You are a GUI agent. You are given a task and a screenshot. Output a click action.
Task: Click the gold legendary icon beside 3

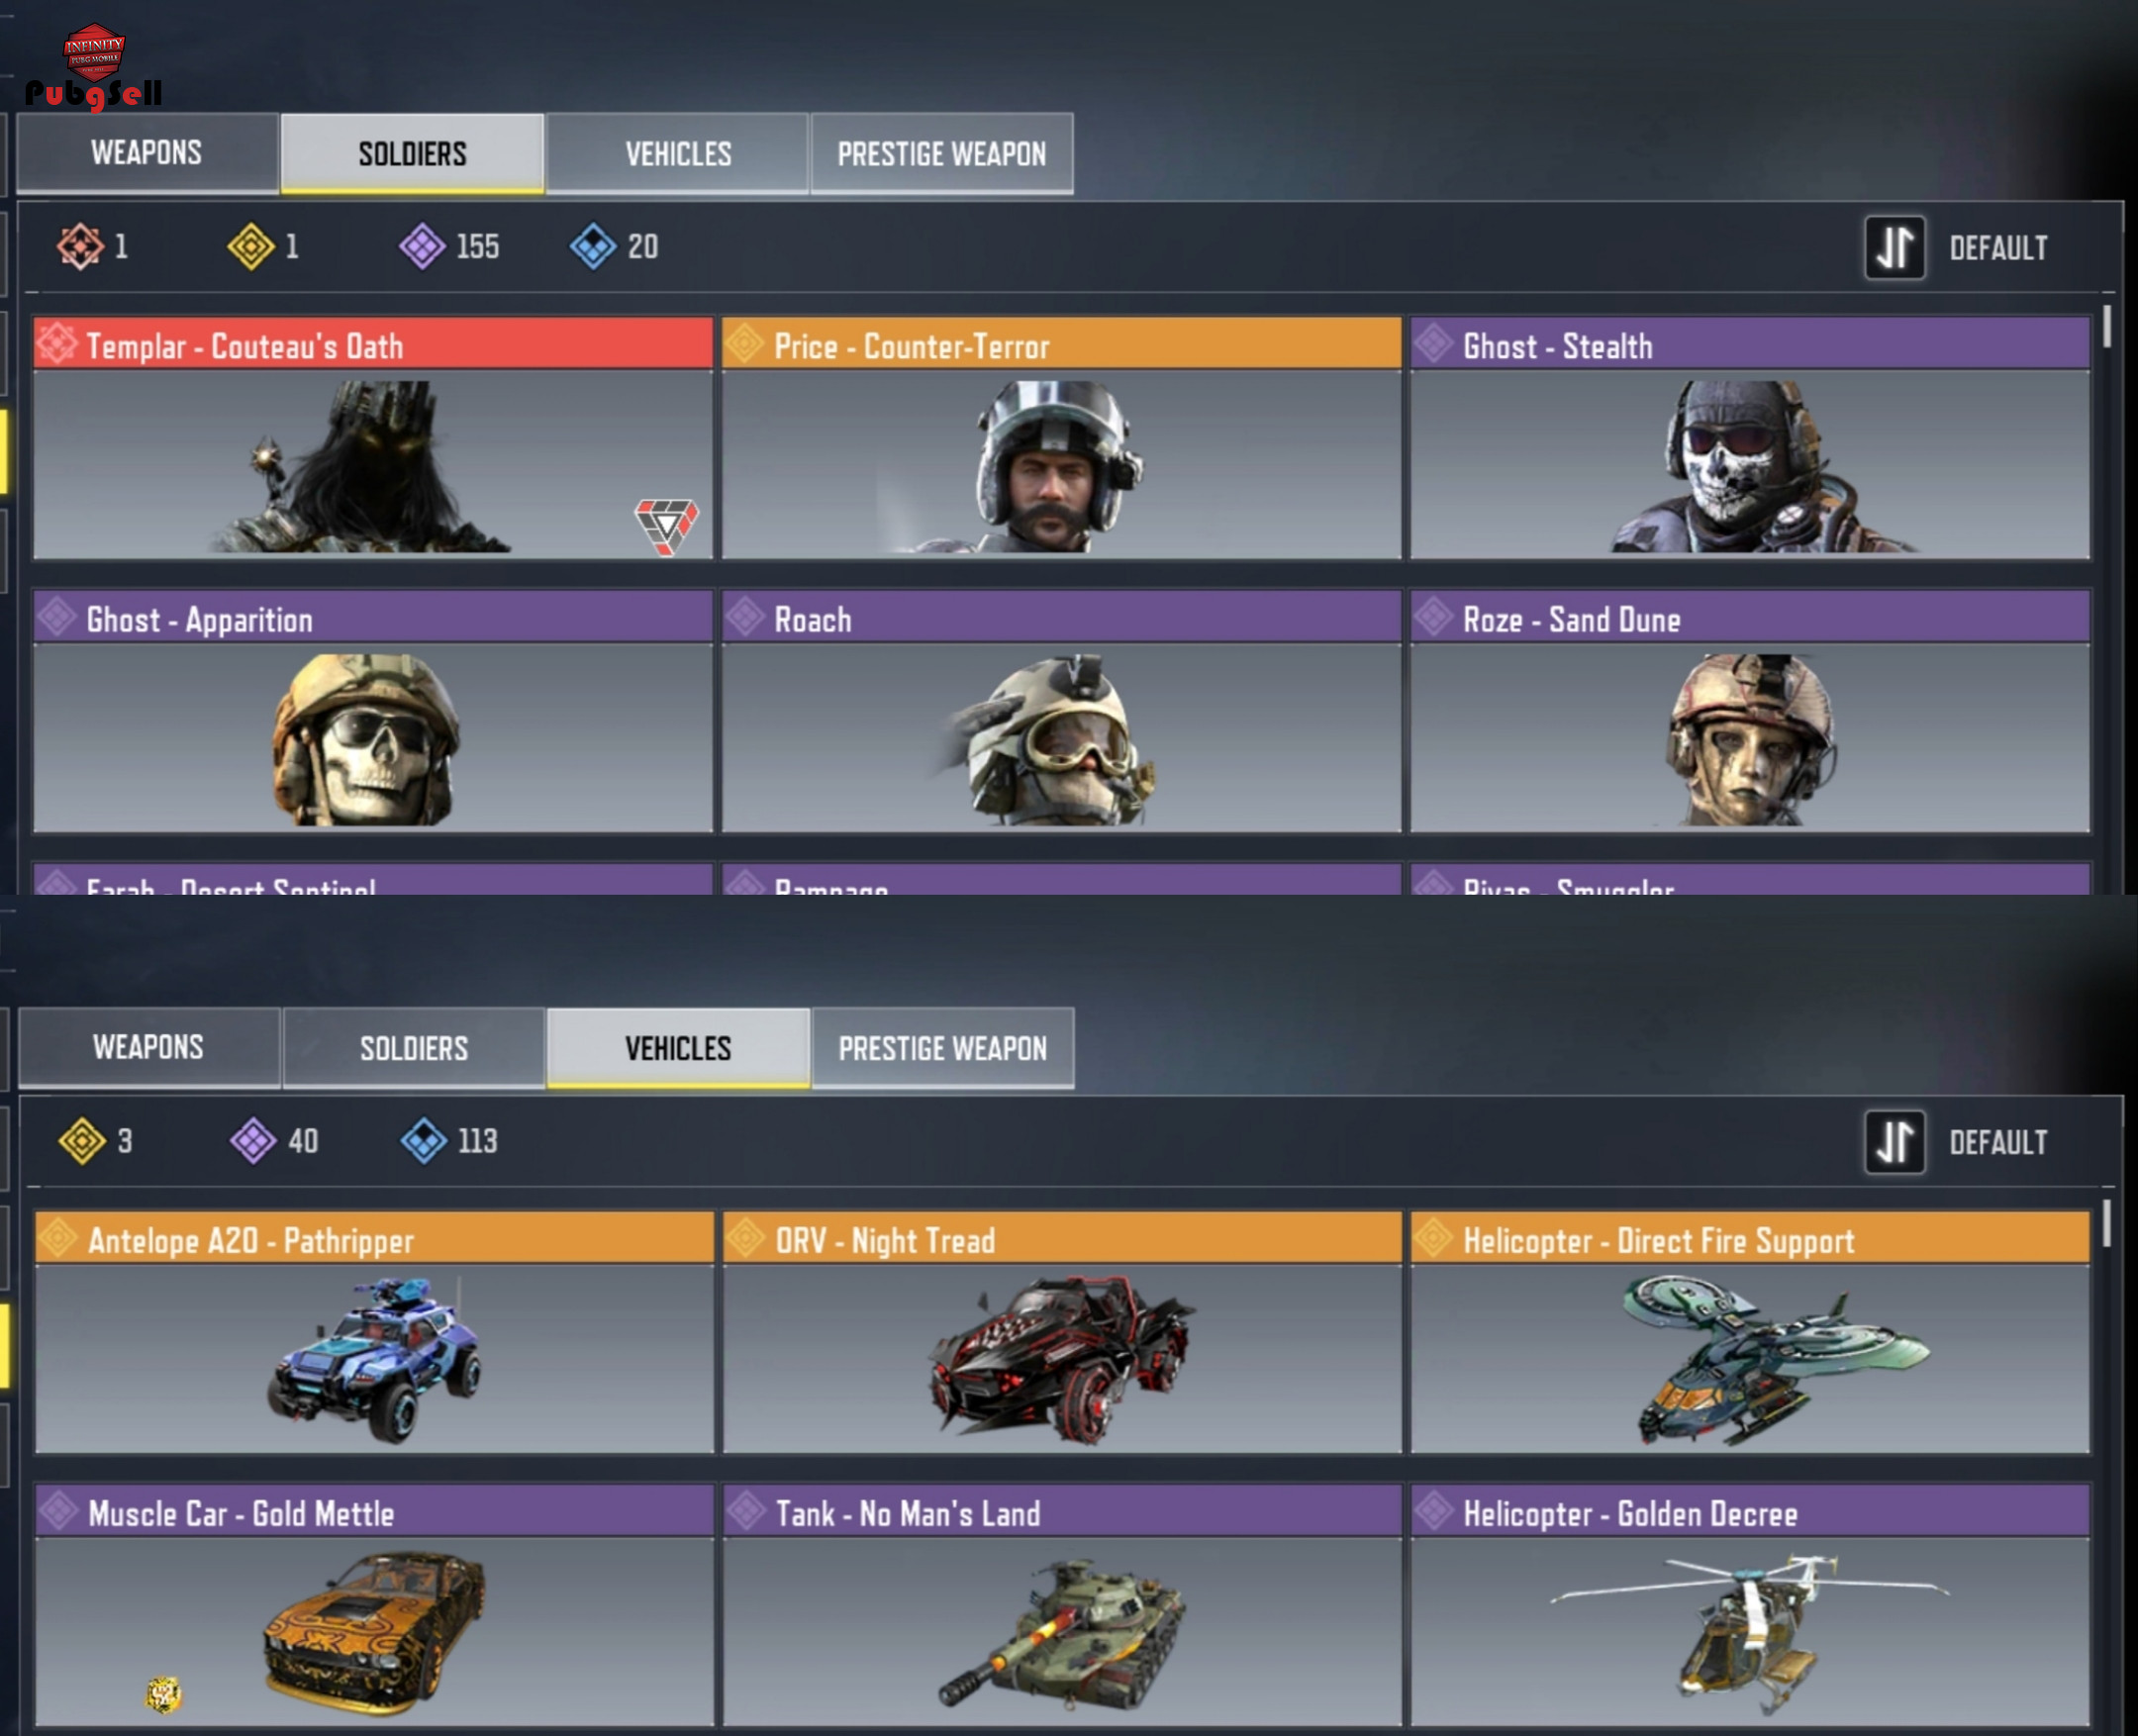coord(82,1141)
